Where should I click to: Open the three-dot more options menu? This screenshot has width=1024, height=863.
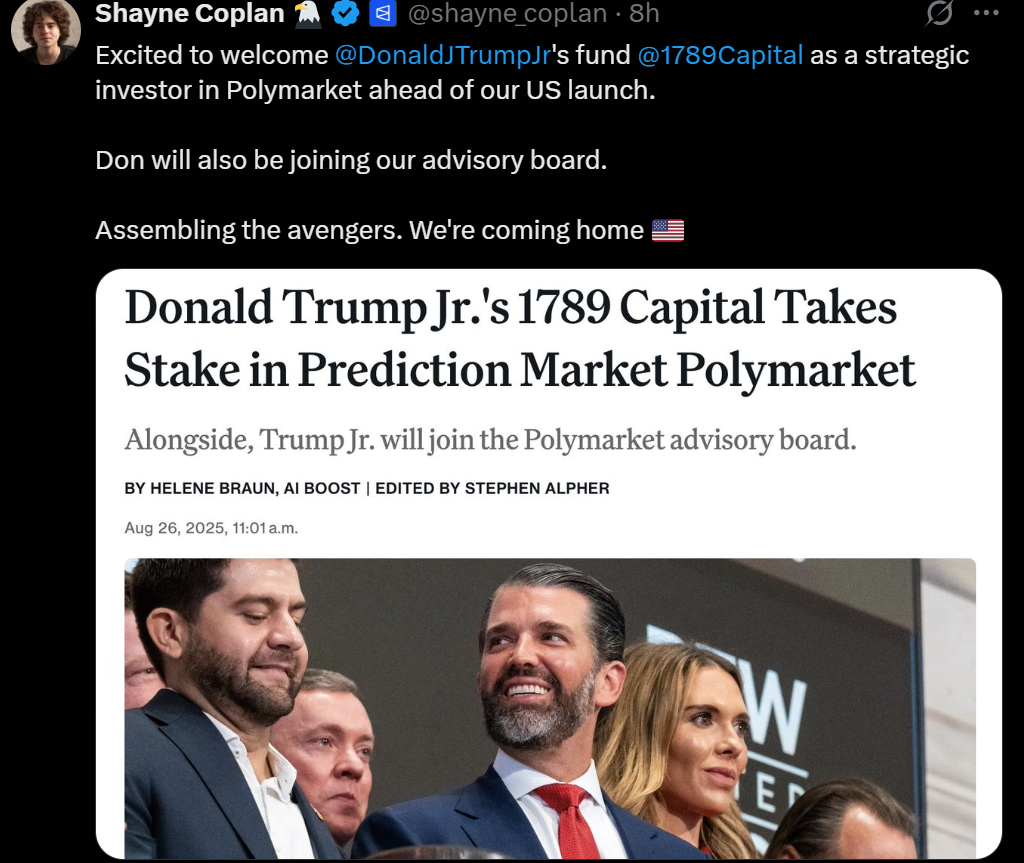click(x=986, y=12)
